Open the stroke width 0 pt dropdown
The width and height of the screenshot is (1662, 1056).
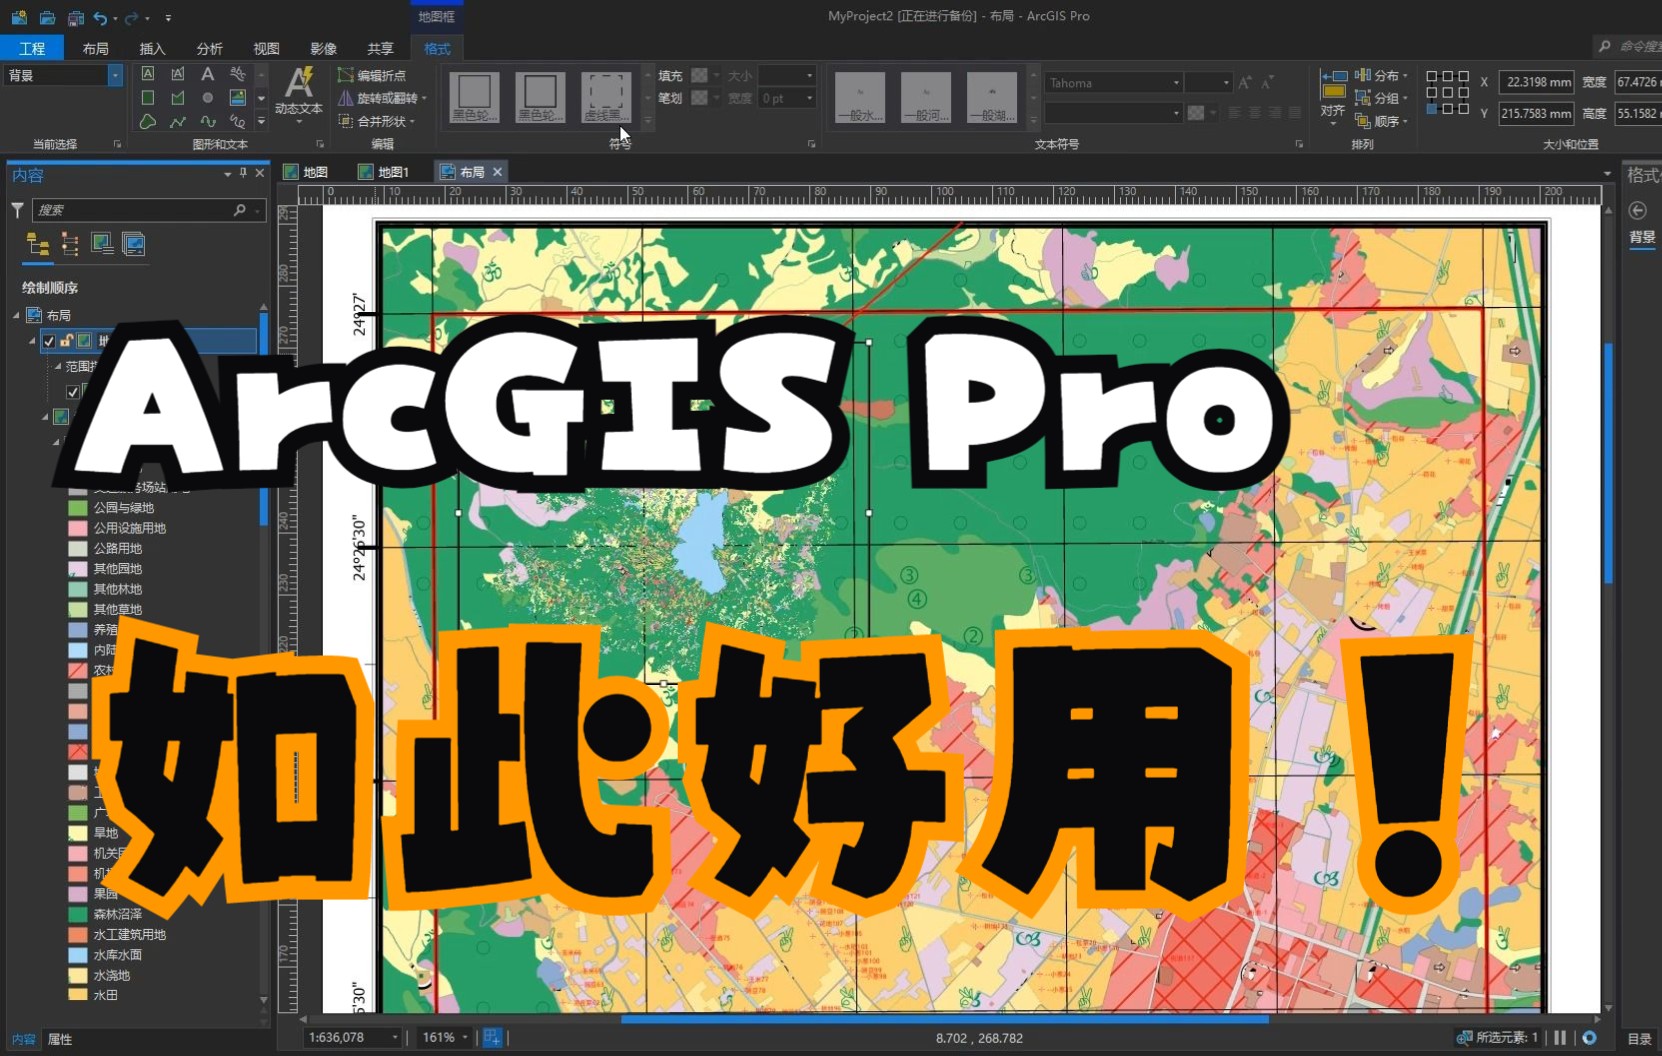point(809,98)
